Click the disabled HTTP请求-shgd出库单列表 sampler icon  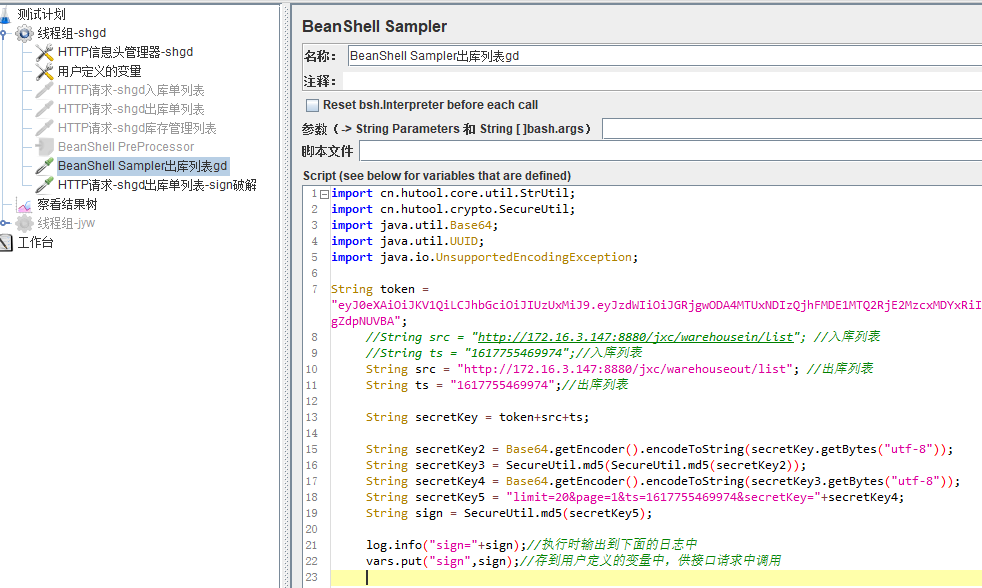pyautogui.click(x=44, y=109)
